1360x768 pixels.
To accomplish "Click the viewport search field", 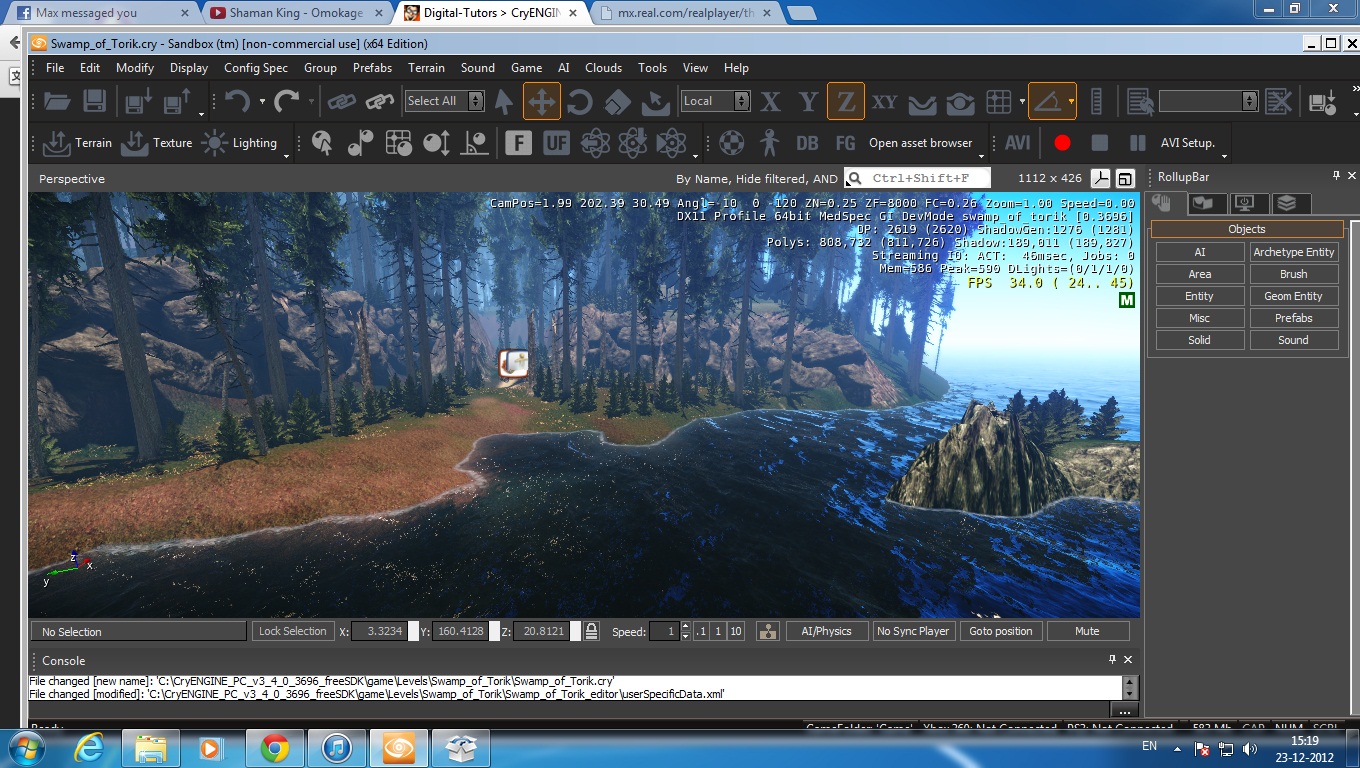I will [917, 178].
